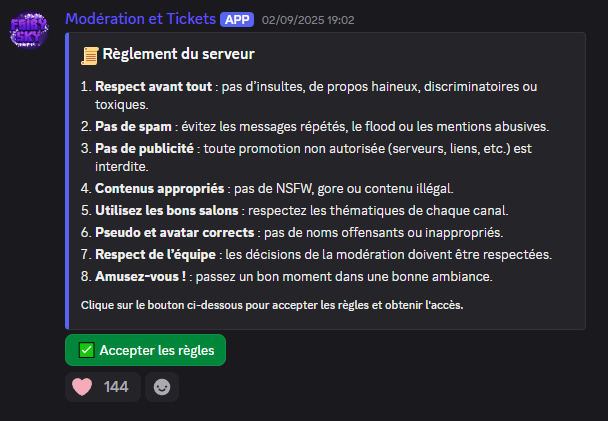Click the "Pas de publicité" rule text
608x421 pixels.
coord(145,149)
